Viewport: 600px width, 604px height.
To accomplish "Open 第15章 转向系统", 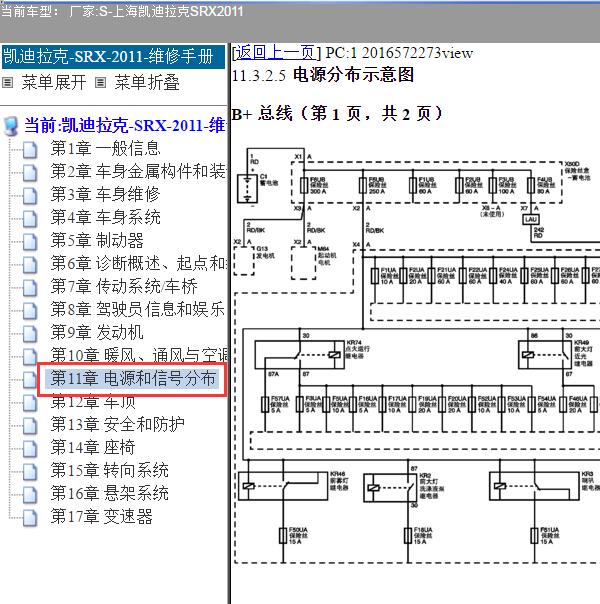I will coord(109,470).
